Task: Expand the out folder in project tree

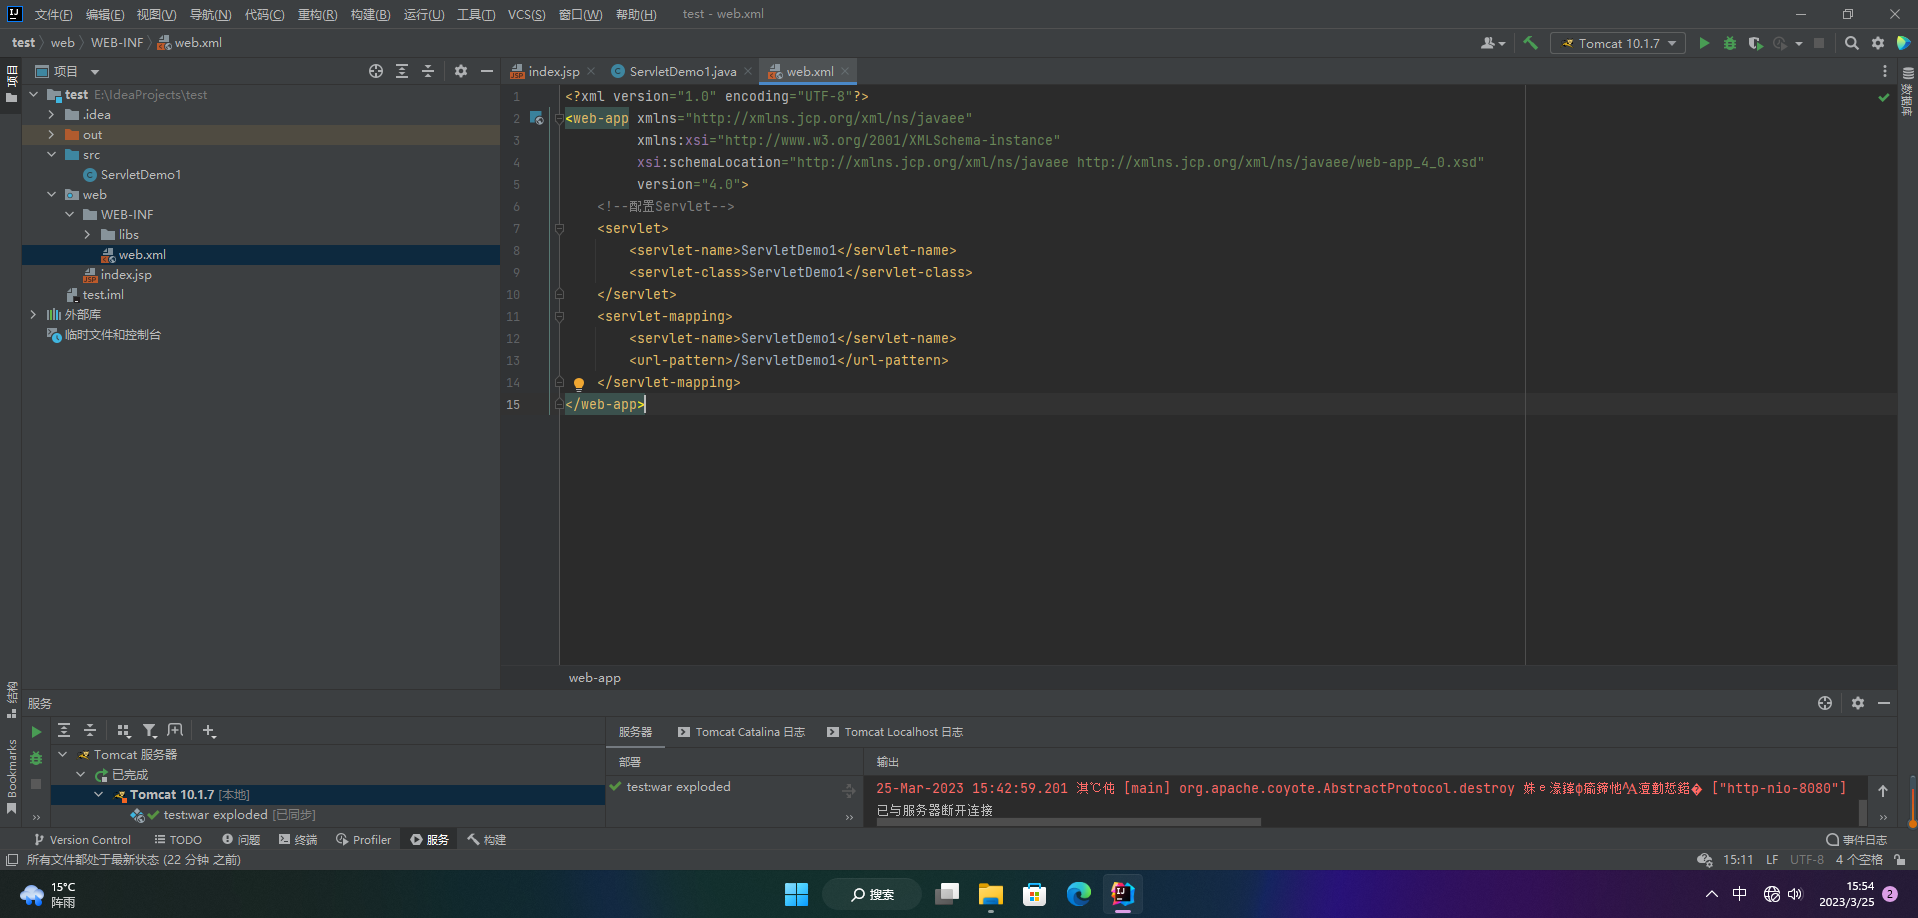Action: click(x=51, y=135)
